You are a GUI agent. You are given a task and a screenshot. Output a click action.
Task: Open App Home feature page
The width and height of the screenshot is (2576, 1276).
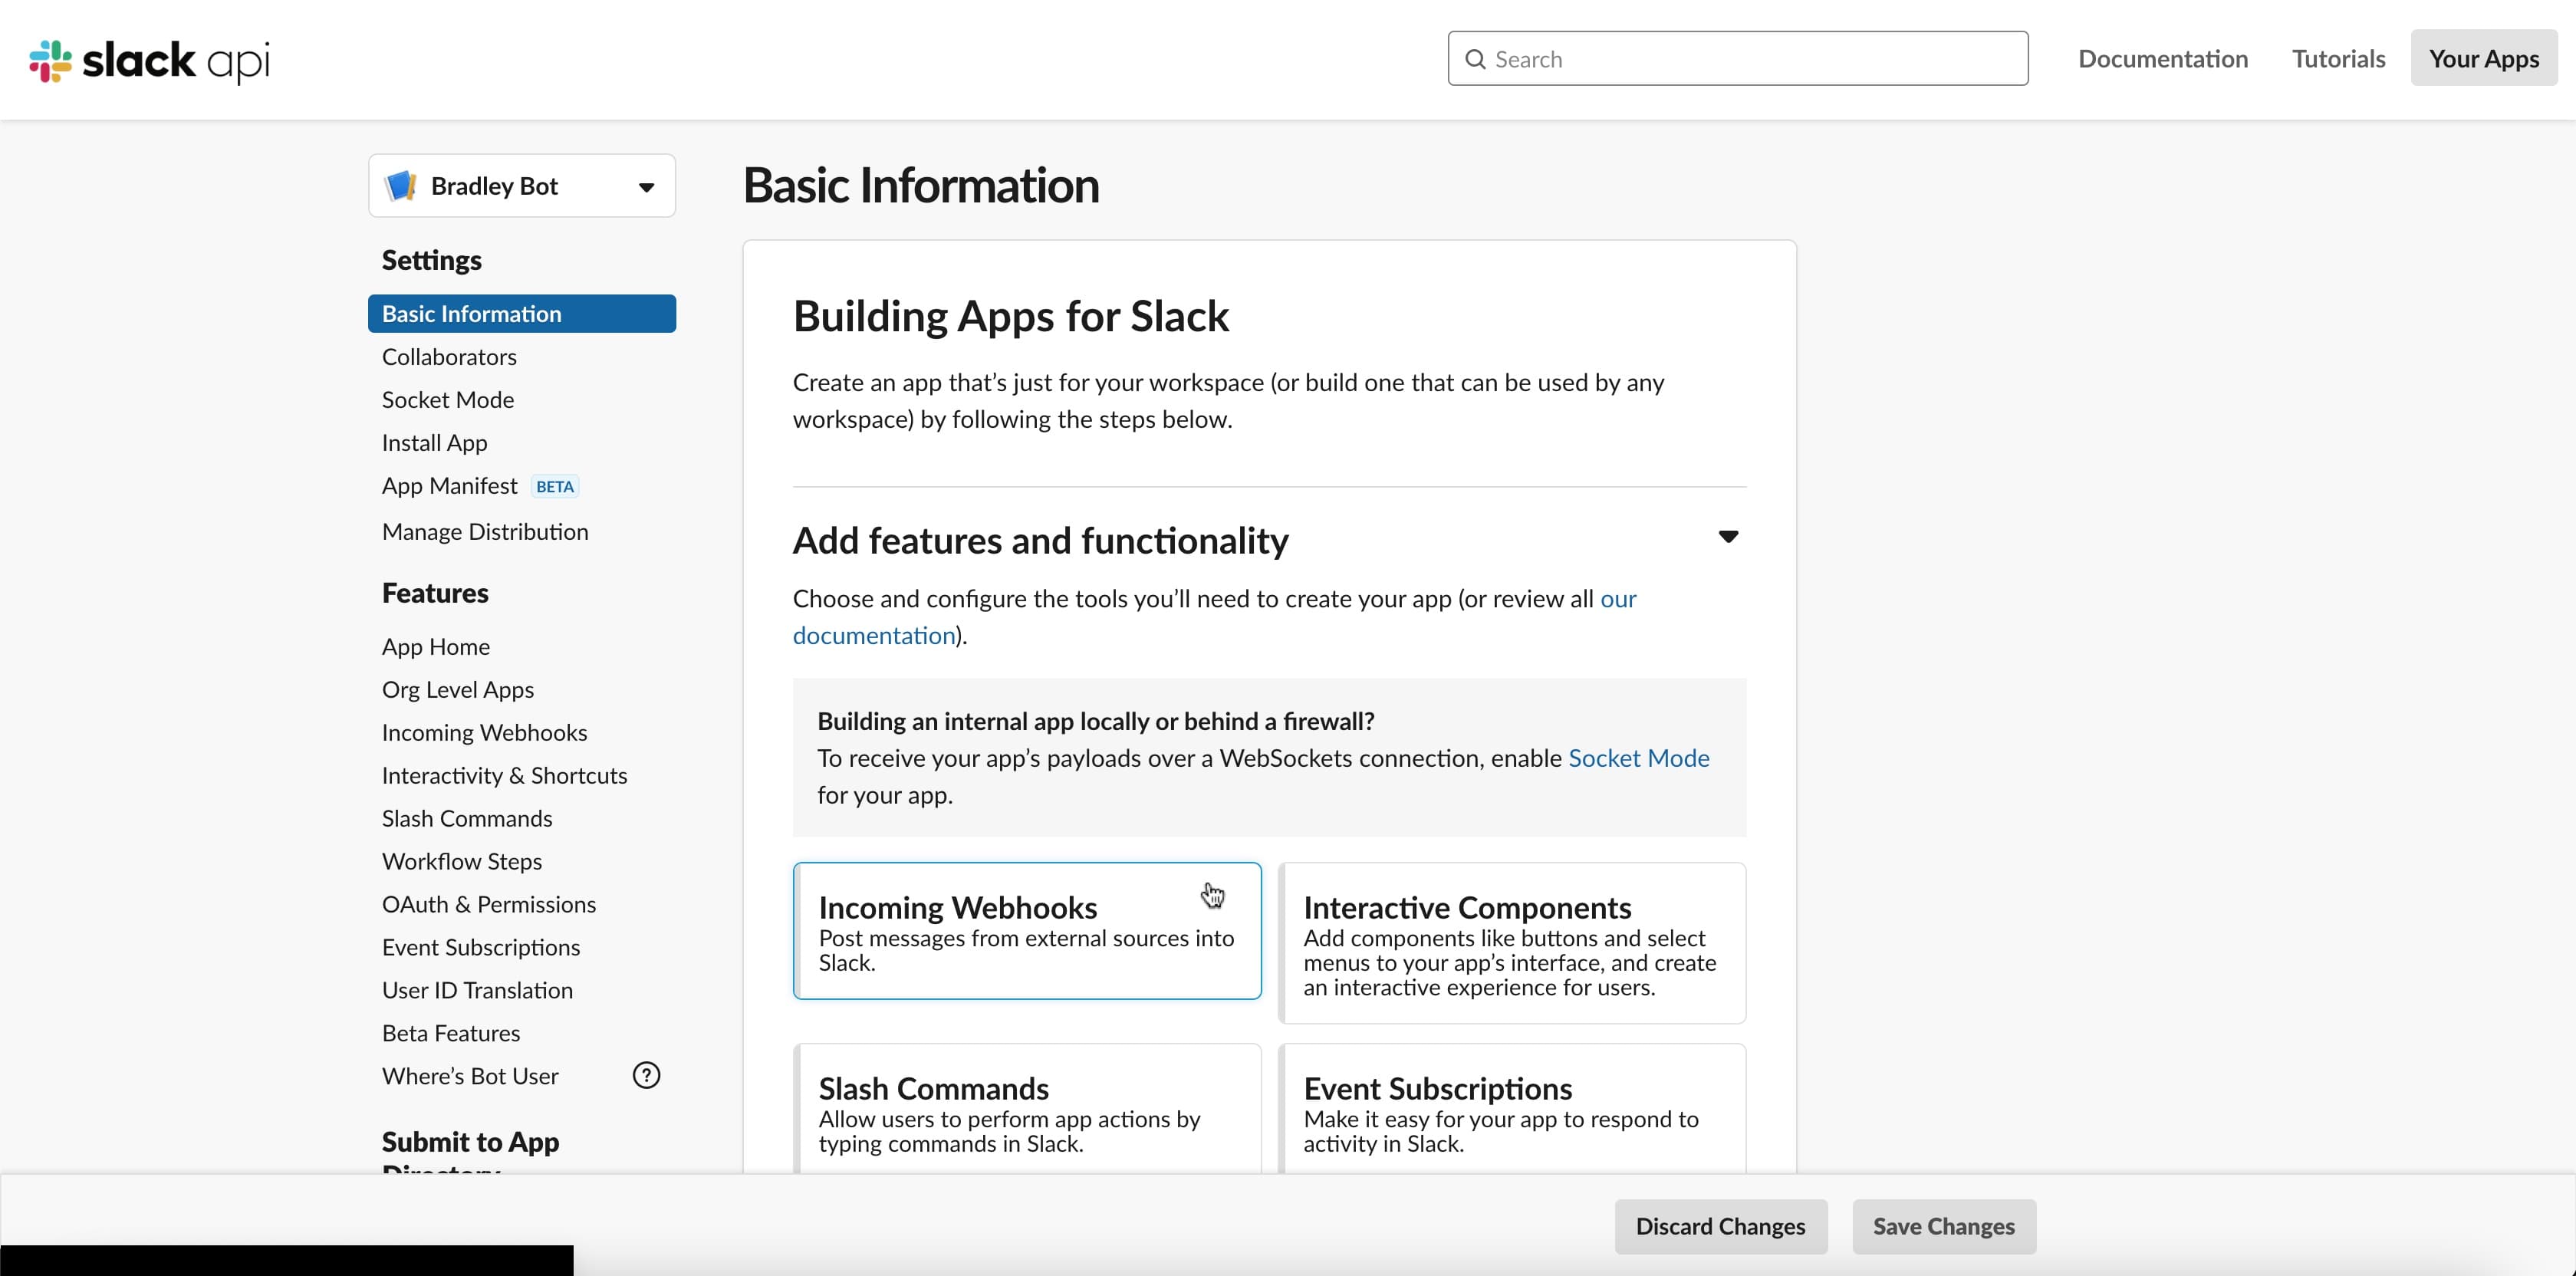(436, 647)
